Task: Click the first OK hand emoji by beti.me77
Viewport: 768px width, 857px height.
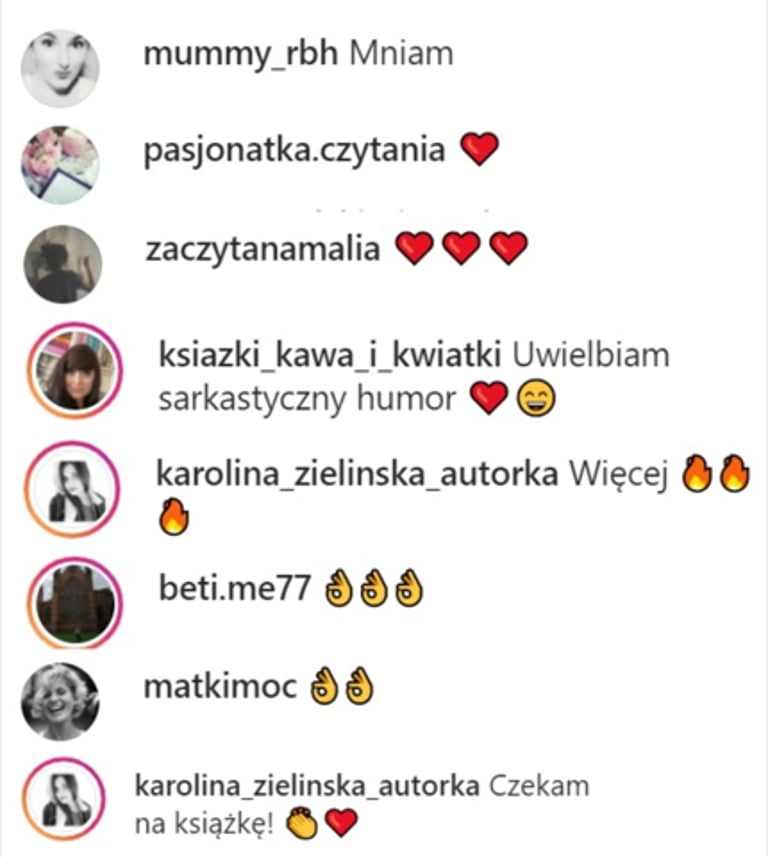Action: (x=338, y=588)
